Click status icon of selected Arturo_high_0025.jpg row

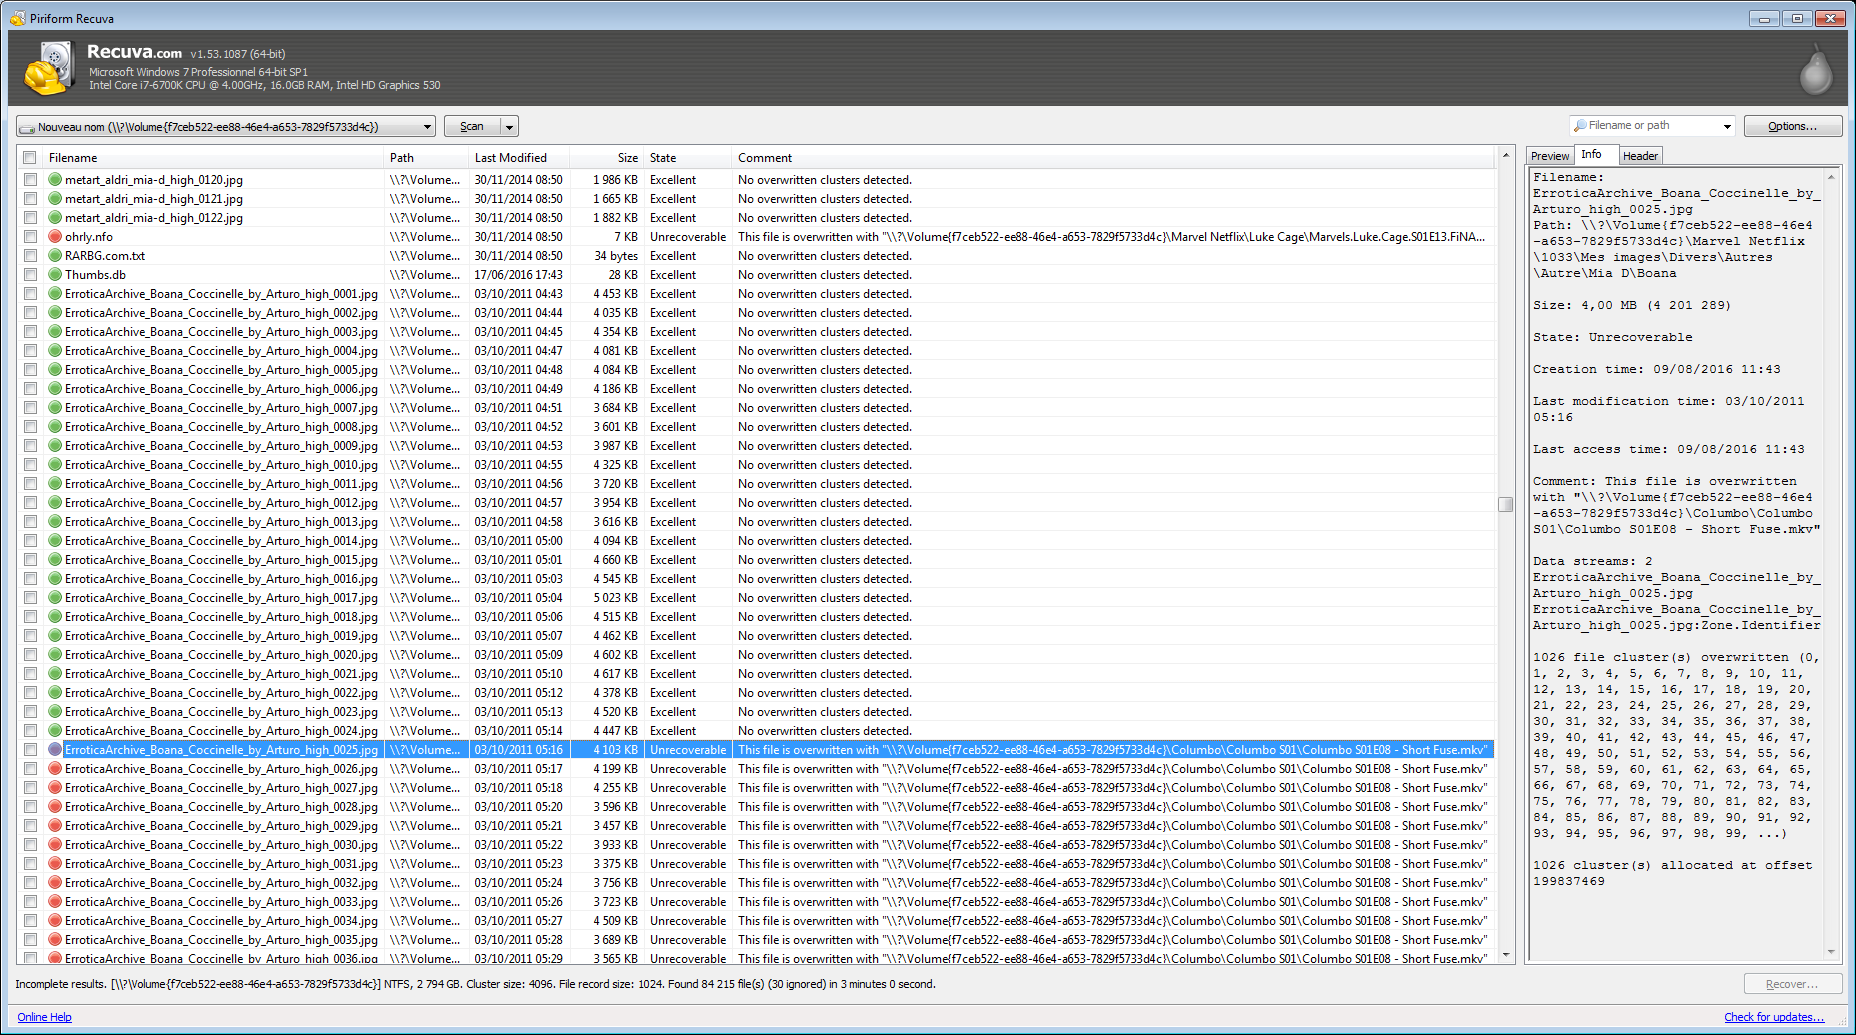click(x=55, y=750)
